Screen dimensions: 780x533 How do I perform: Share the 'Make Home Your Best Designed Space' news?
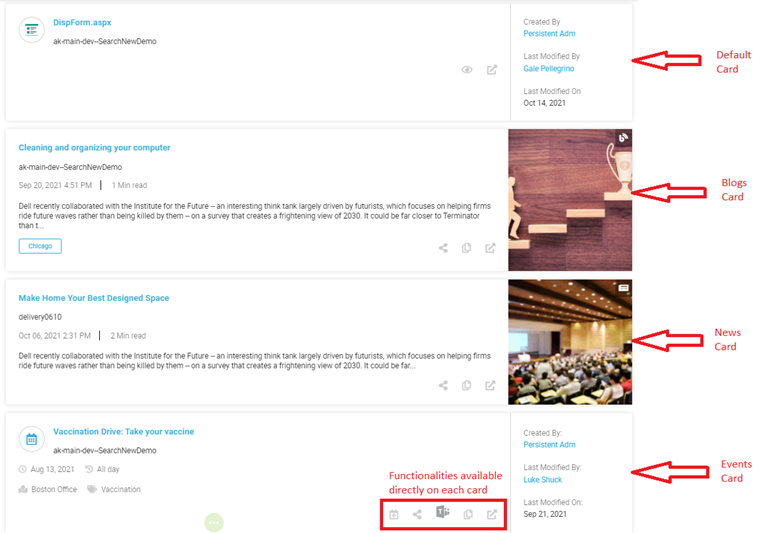(443, 385)
